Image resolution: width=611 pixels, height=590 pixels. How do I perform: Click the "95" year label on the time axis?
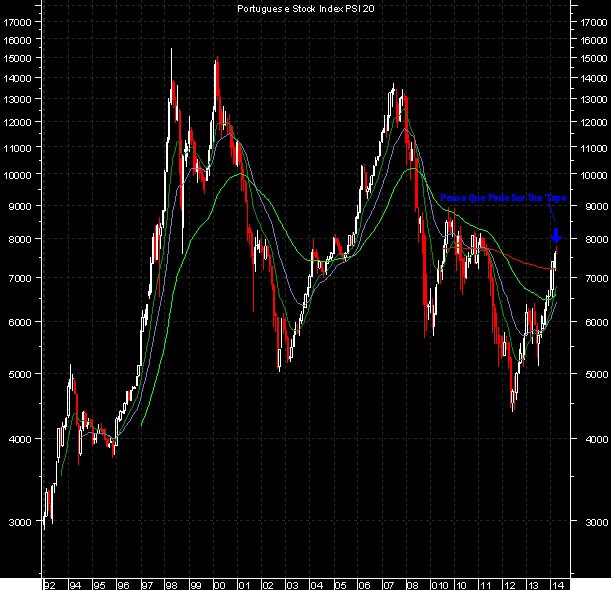pos(99,585)
